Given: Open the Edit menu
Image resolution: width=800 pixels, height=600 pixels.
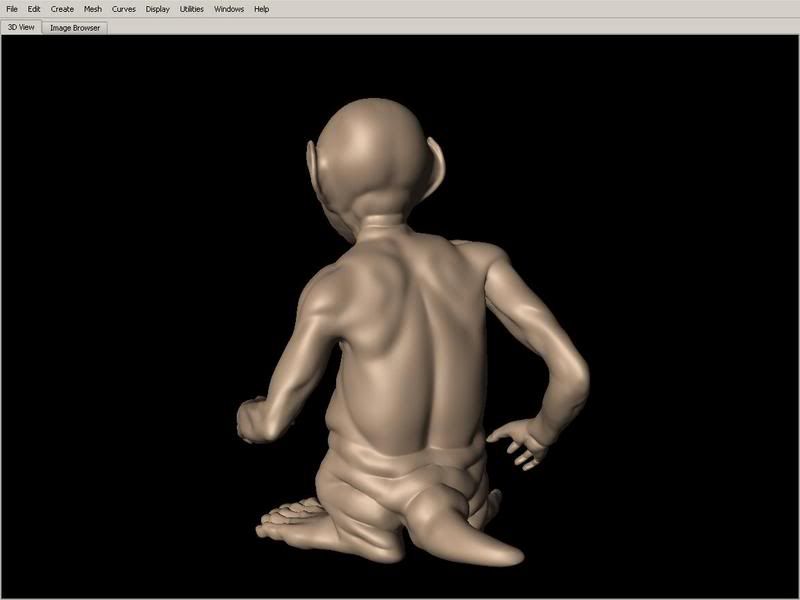Looking at the screenshot, I should click(34, 9).
